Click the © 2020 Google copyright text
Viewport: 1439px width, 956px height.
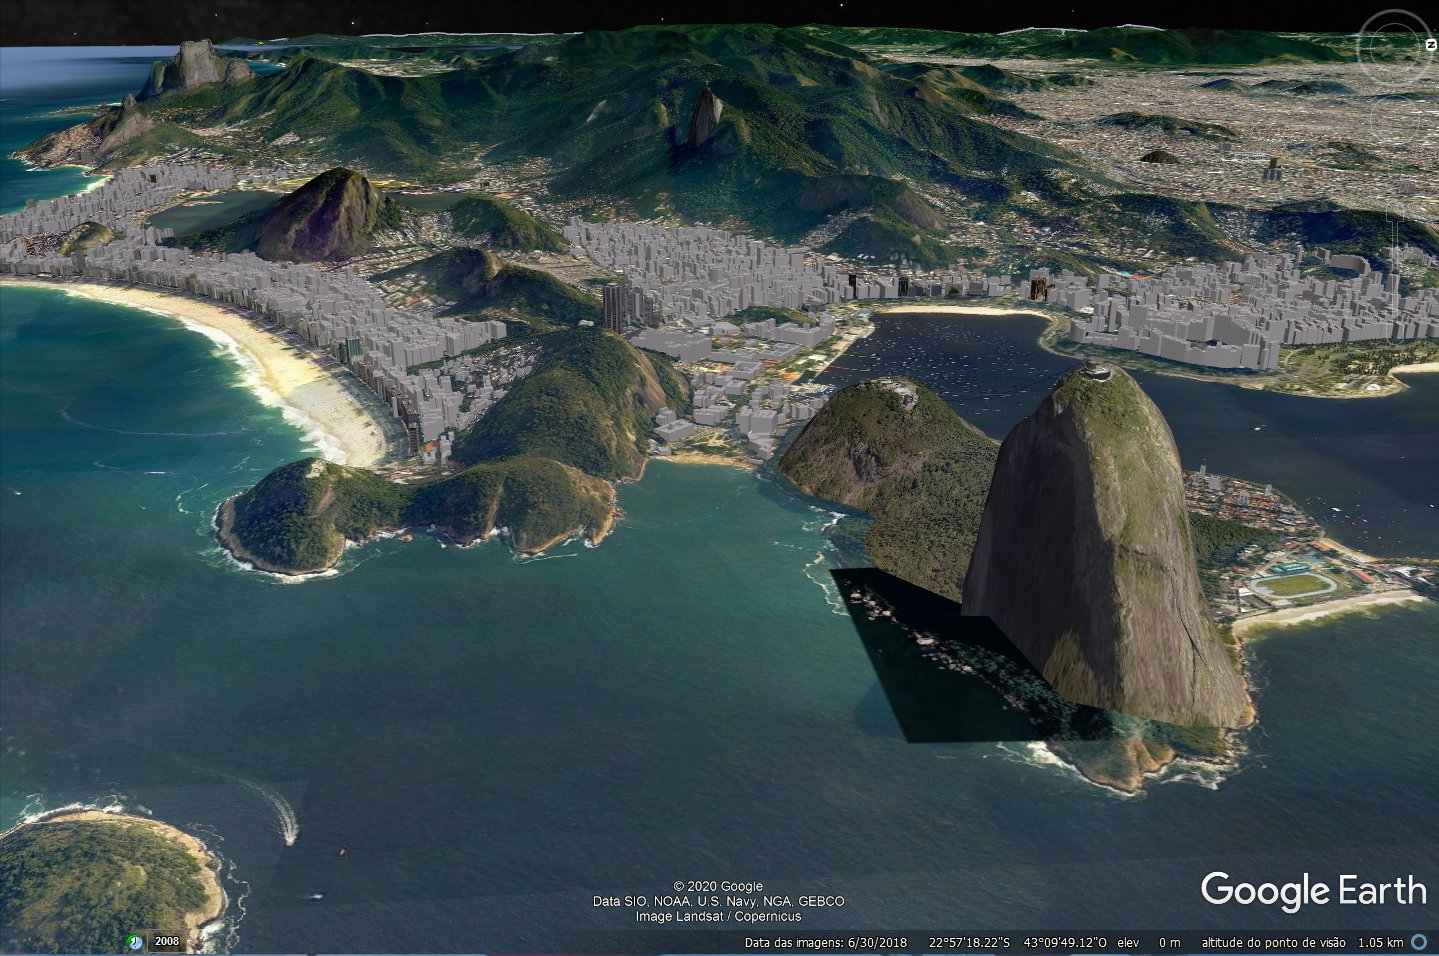pyautogui.click(x=717, y=886)
